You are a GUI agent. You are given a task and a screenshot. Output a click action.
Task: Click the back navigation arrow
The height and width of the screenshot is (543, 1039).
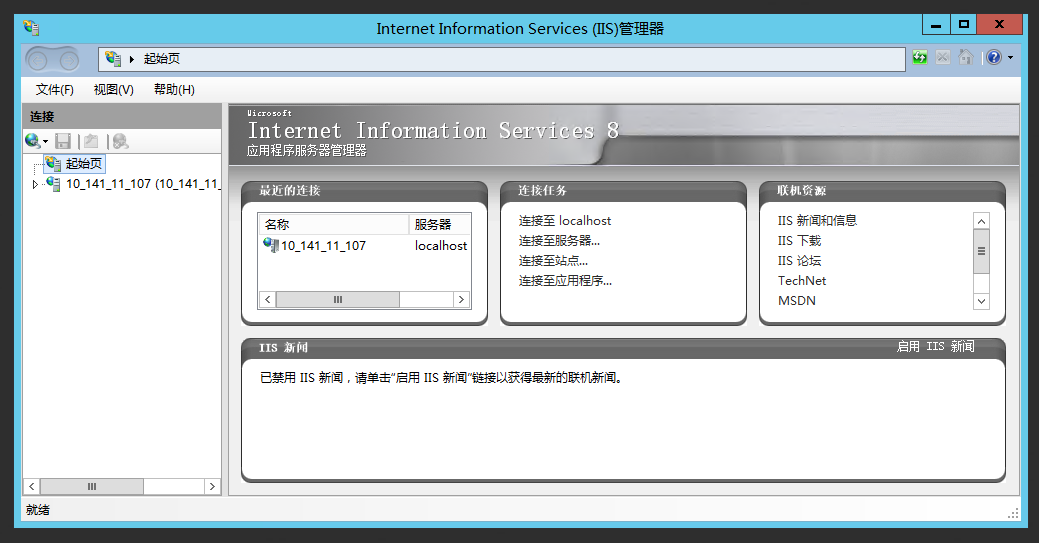(x=39, y=60)
